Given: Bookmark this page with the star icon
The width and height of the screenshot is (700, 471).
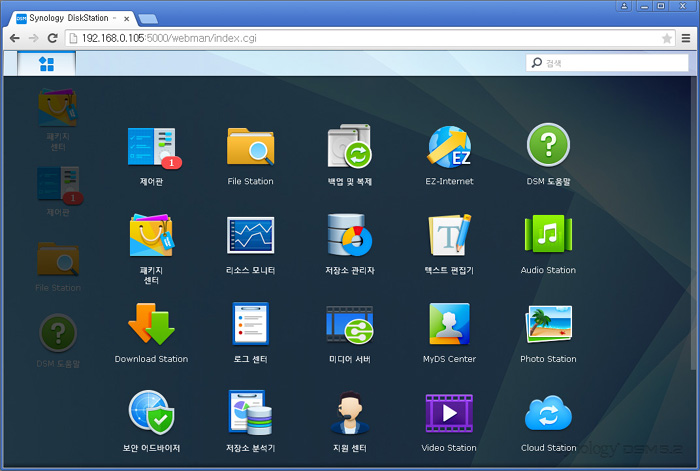Looking at the screenshot, I should click(x=667, y=38).
